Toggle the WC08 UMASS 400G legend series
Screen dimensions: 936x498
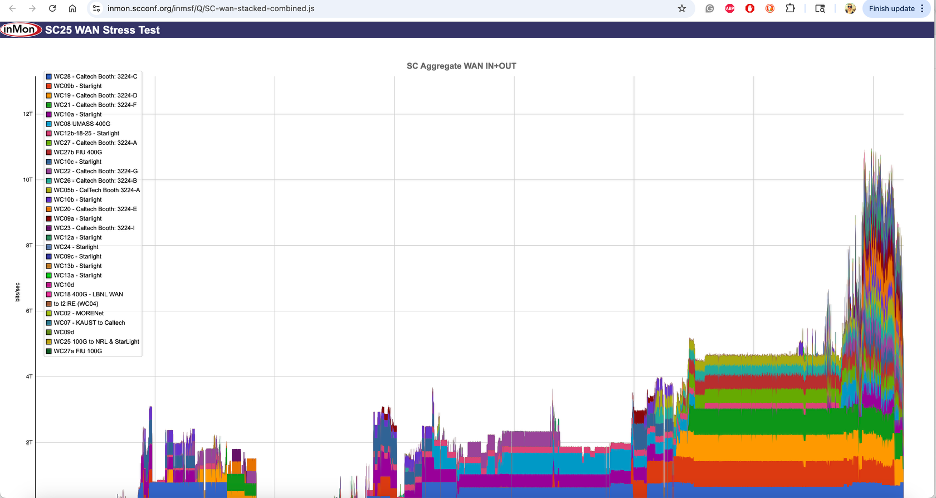[x=82, y=124]
